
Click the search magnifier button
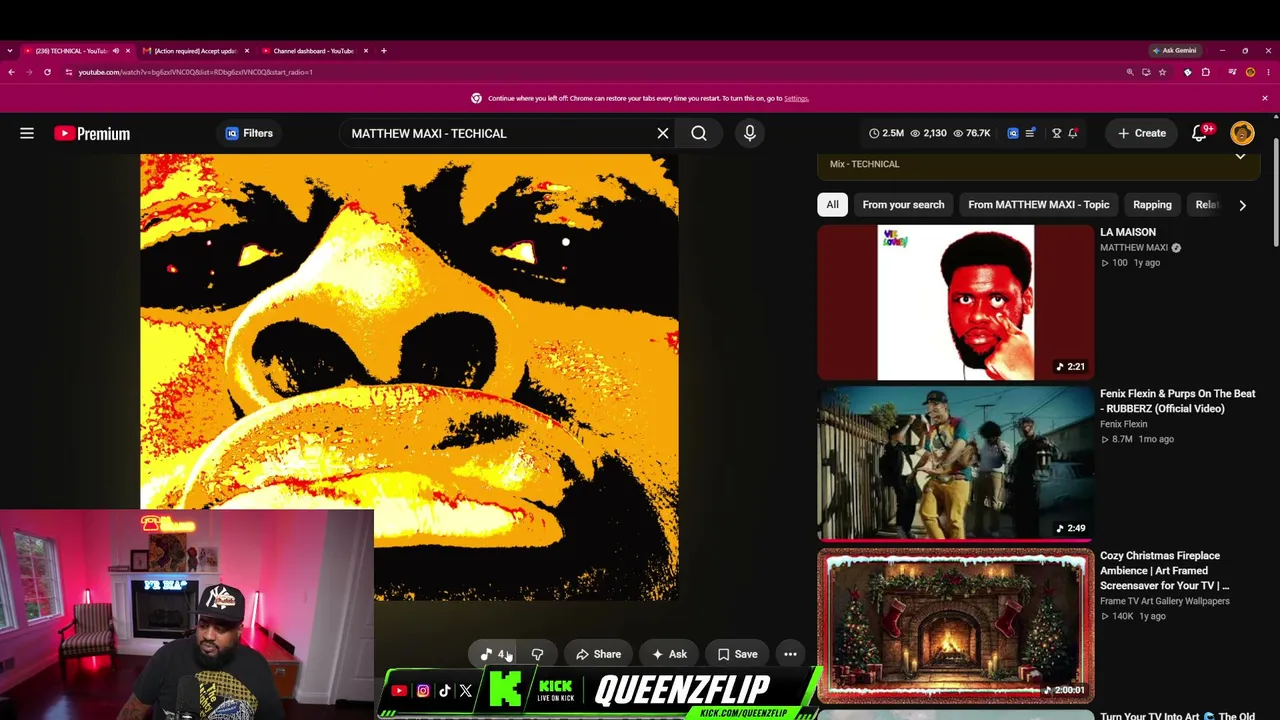(x=699, y=133)
